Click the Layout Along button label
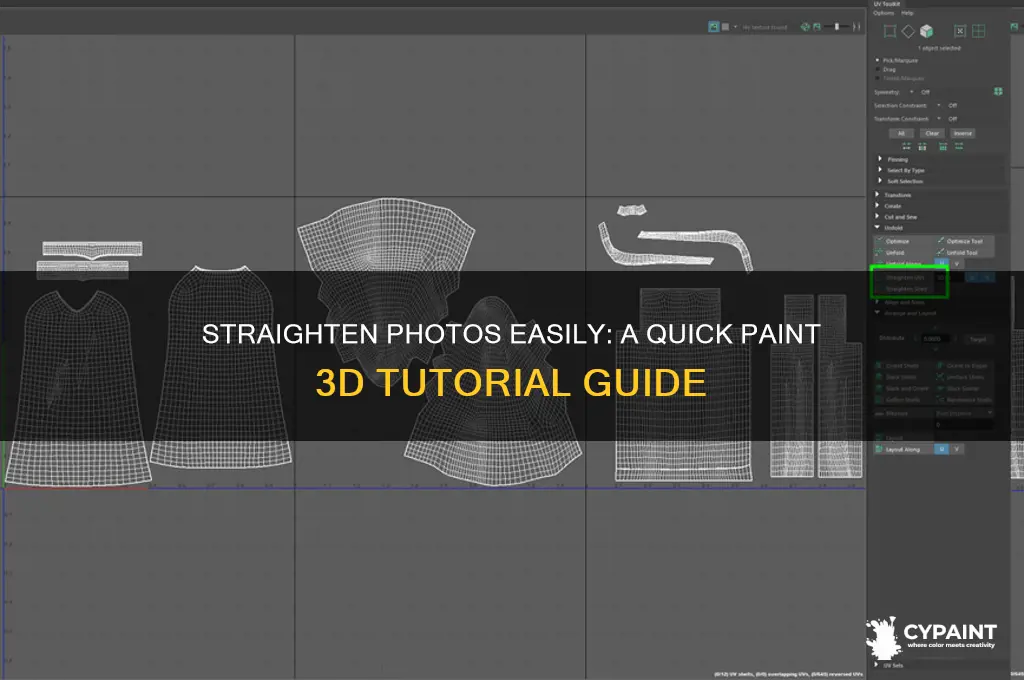 pyautogui.click(x=903, y=449)
